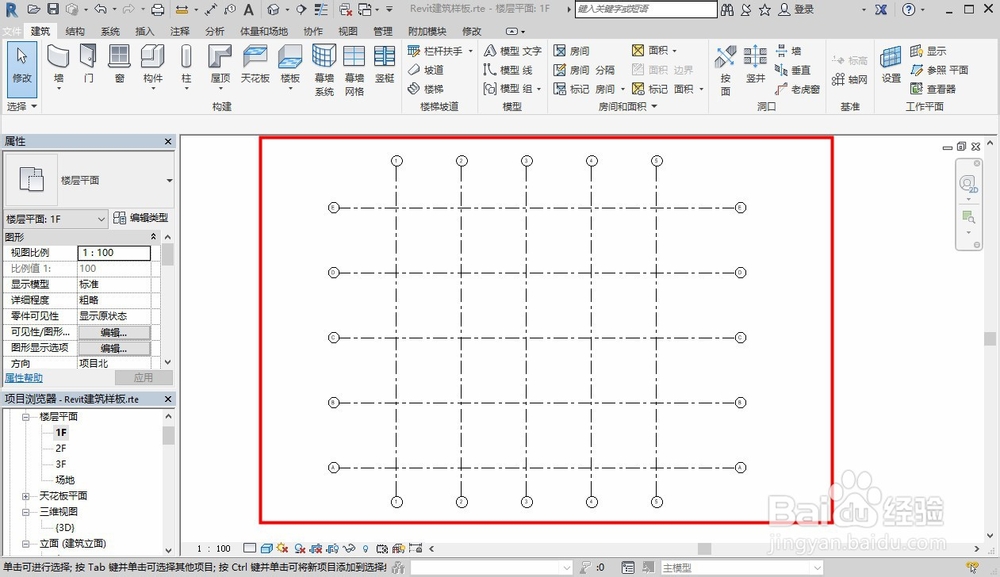Collapse the Floor Plans (楼层平面) tree node
The width and height of the screenshot is (1000, 577).
(26, 416)
